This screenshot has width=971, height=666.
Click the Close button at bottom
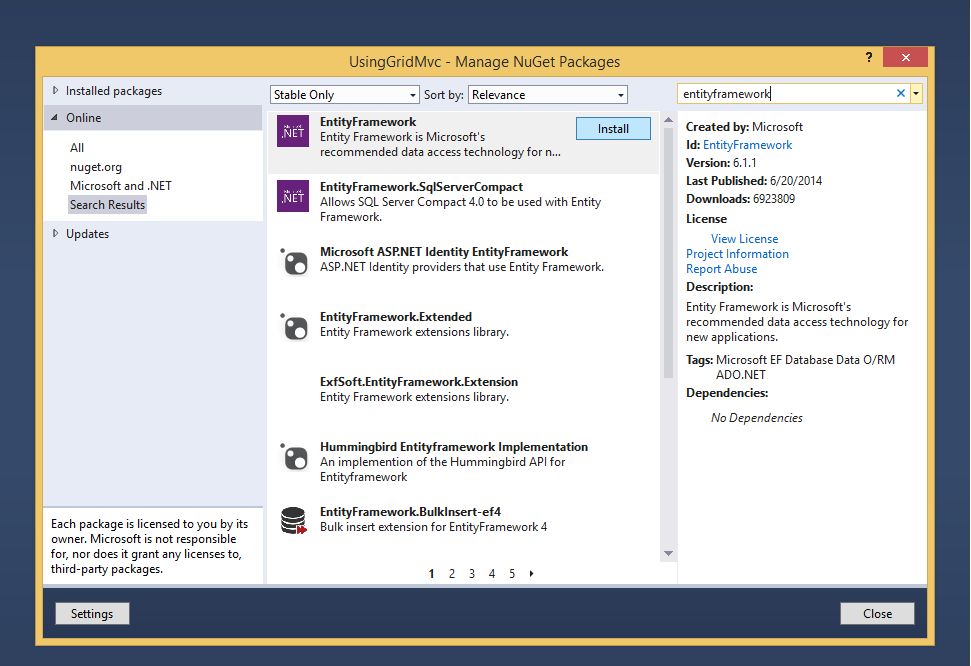877,613
